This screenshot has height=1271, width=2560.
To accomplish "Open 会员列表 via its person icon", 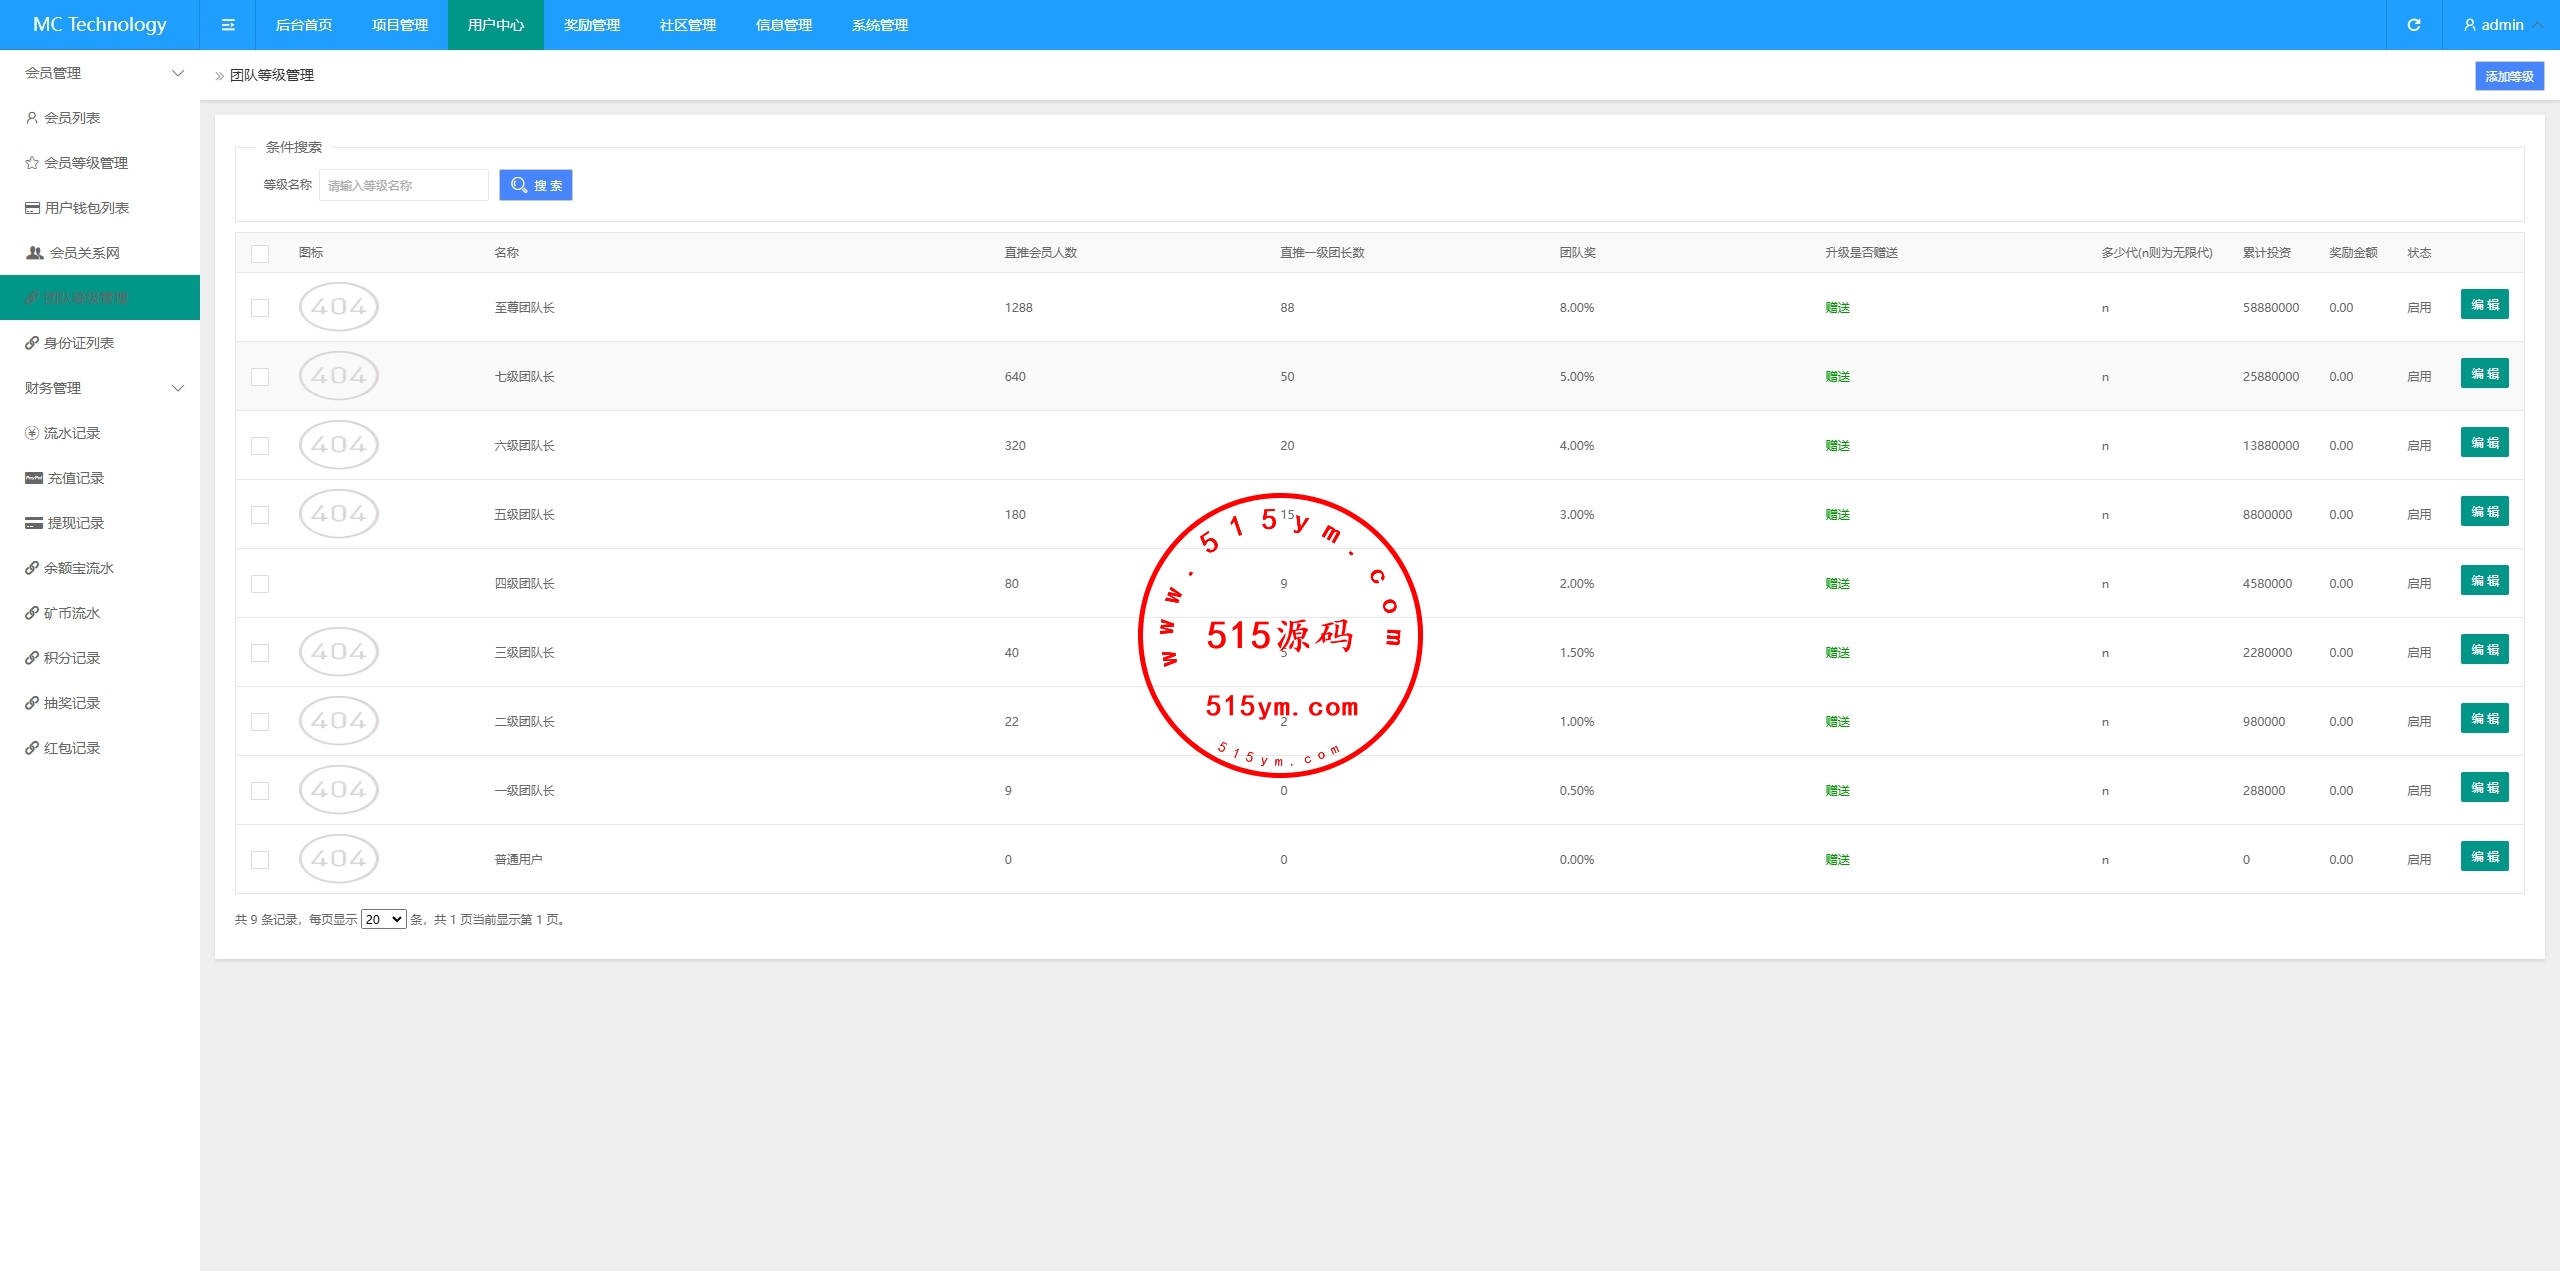I will click(x=32, y=118).
